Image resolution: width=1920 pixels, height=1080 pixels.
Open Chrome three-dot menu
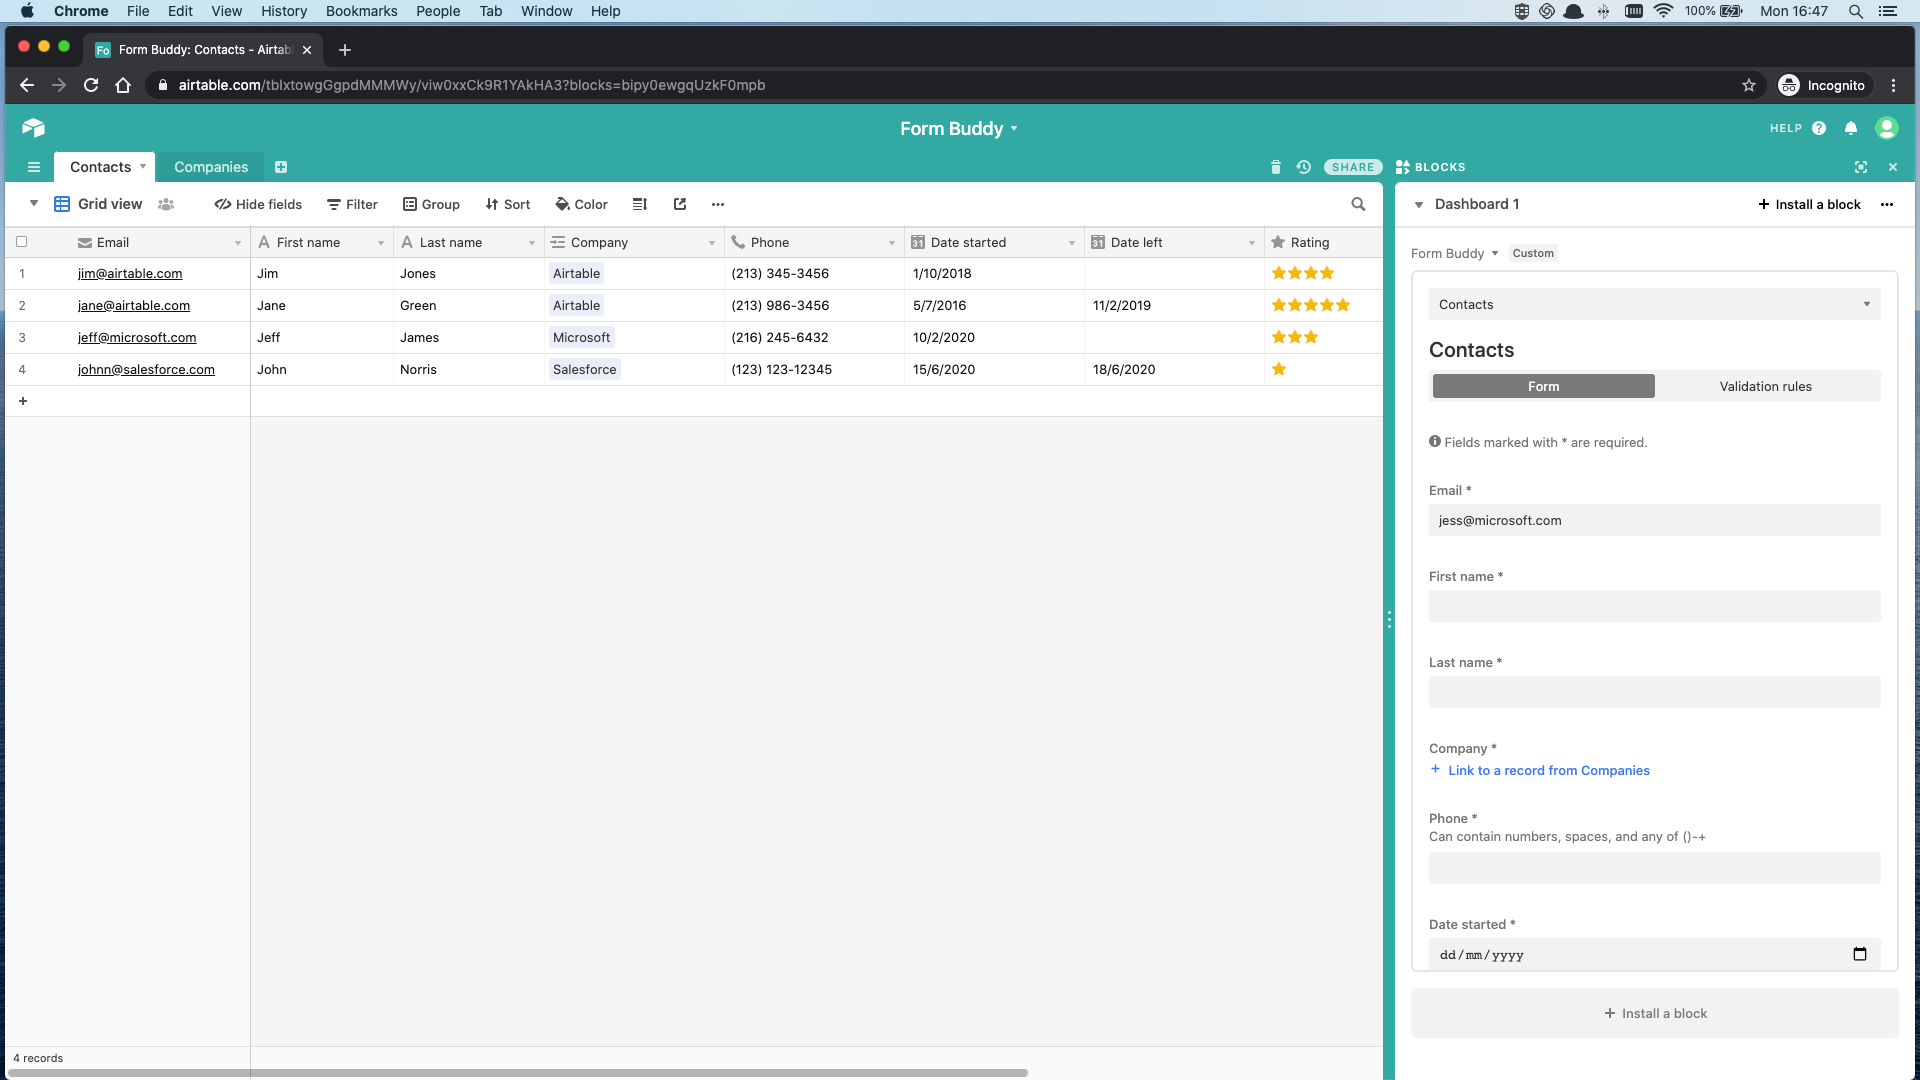coord(1893,85)
